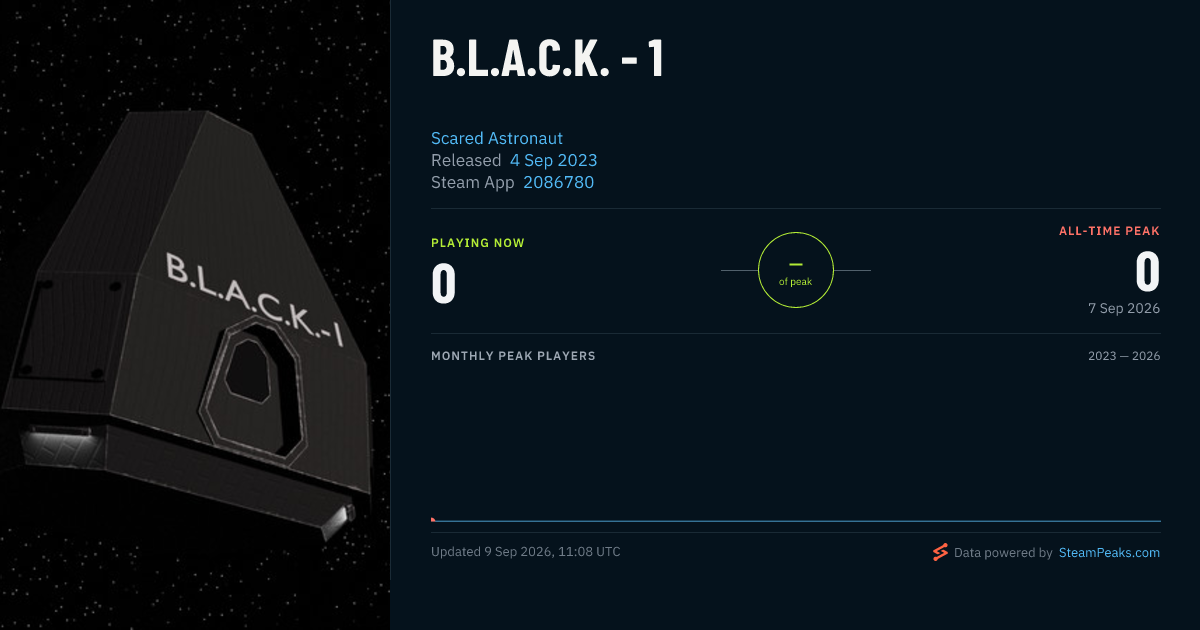The height and width of the screenshot is (630, 1200).
Task: Select the 4 Sep 2023 release date
Action: point(553,160)
